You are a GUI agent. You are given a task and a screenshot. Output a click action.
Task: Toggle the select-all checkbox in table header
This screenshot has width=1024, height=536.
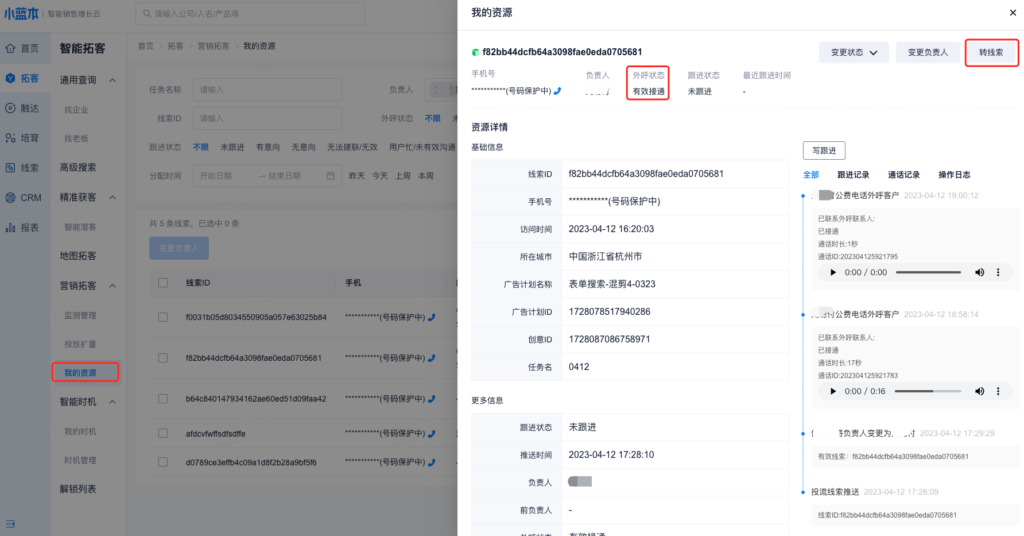(163, 283)
